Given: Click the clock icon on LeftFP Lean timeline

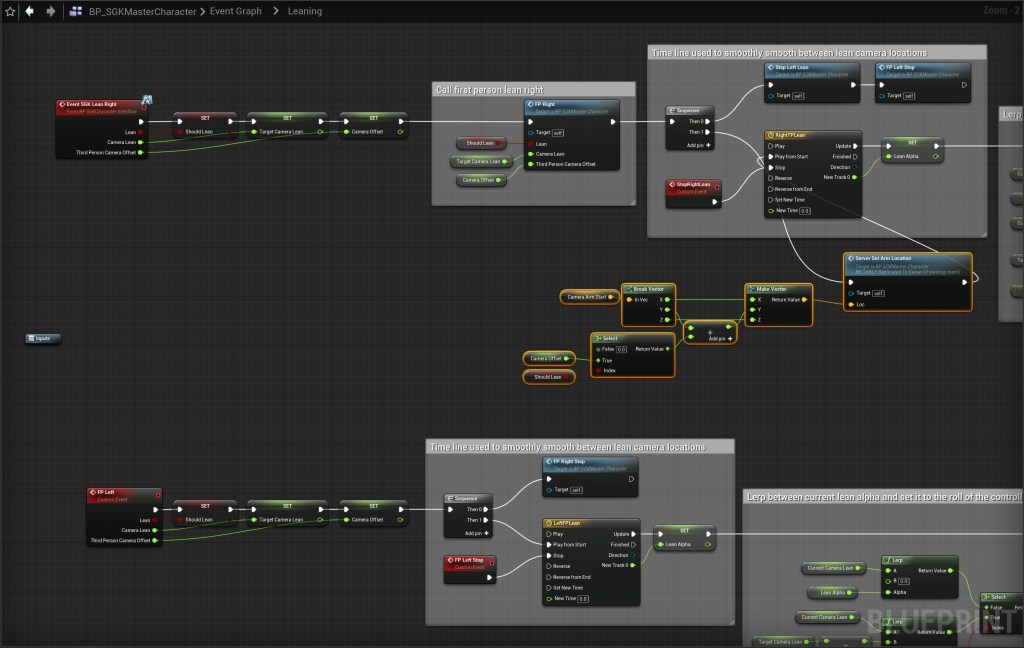Looking at the screenshot, I should 549,523.
